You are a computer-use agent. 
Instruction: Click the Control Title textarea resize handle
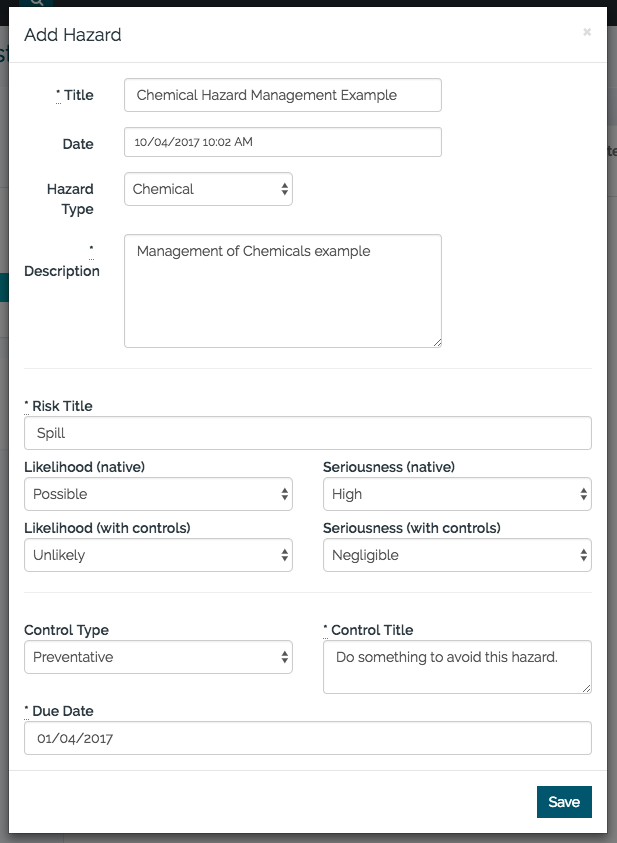(x=587, y=688)
